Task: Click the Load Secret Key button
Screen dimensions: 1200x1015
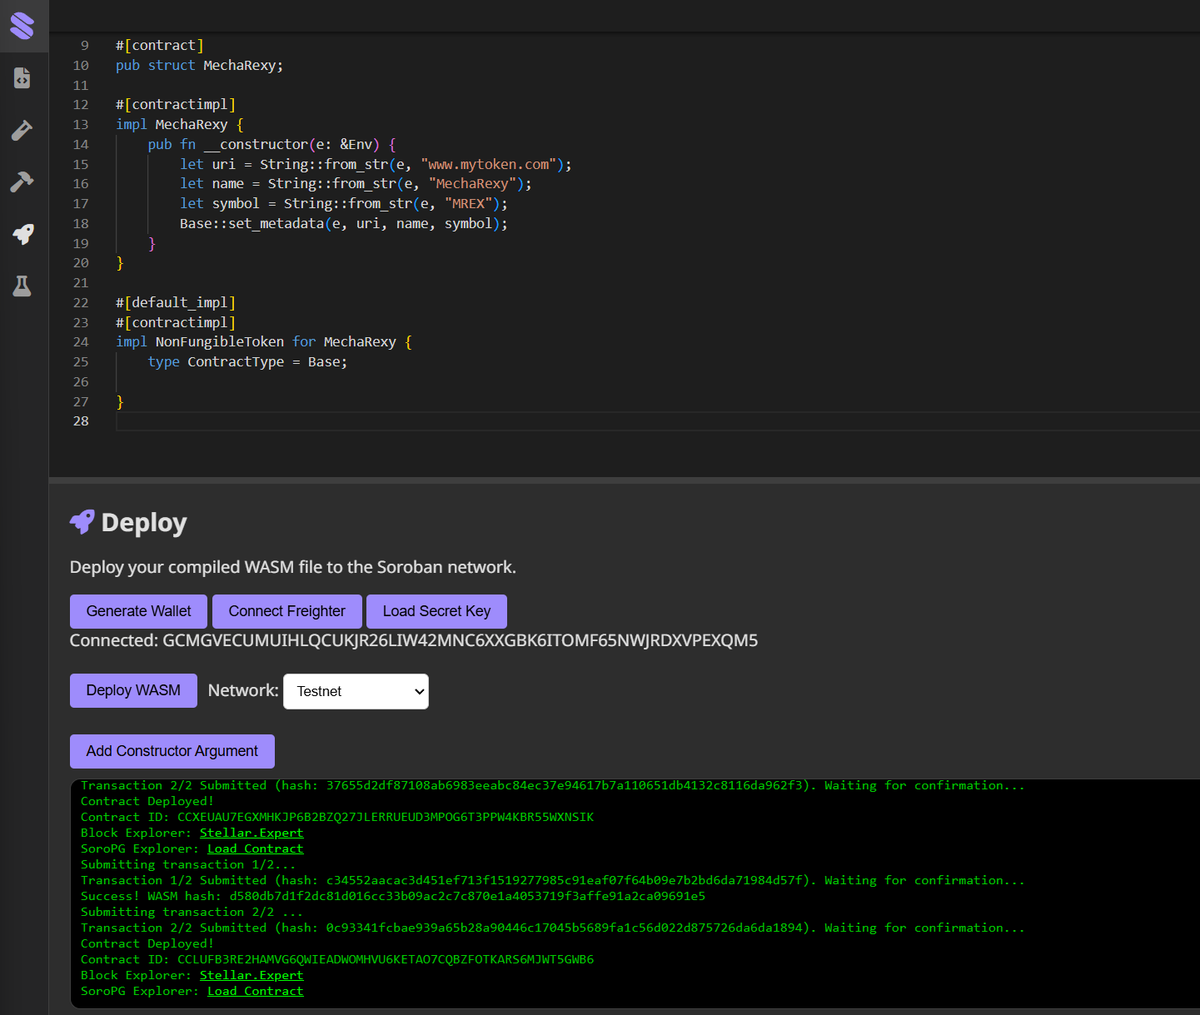Action: tap(437, 611)
